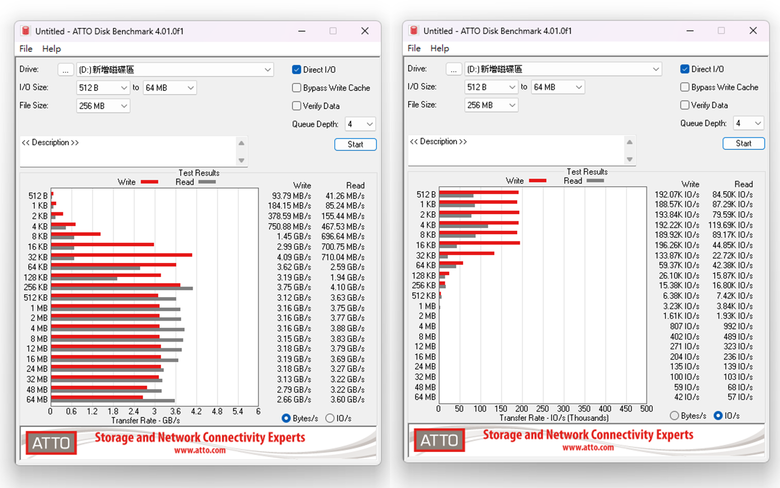The image size is (780, 488).
Task: Click red Write legend swatch, right window
Action: click(x=538, y=181)
